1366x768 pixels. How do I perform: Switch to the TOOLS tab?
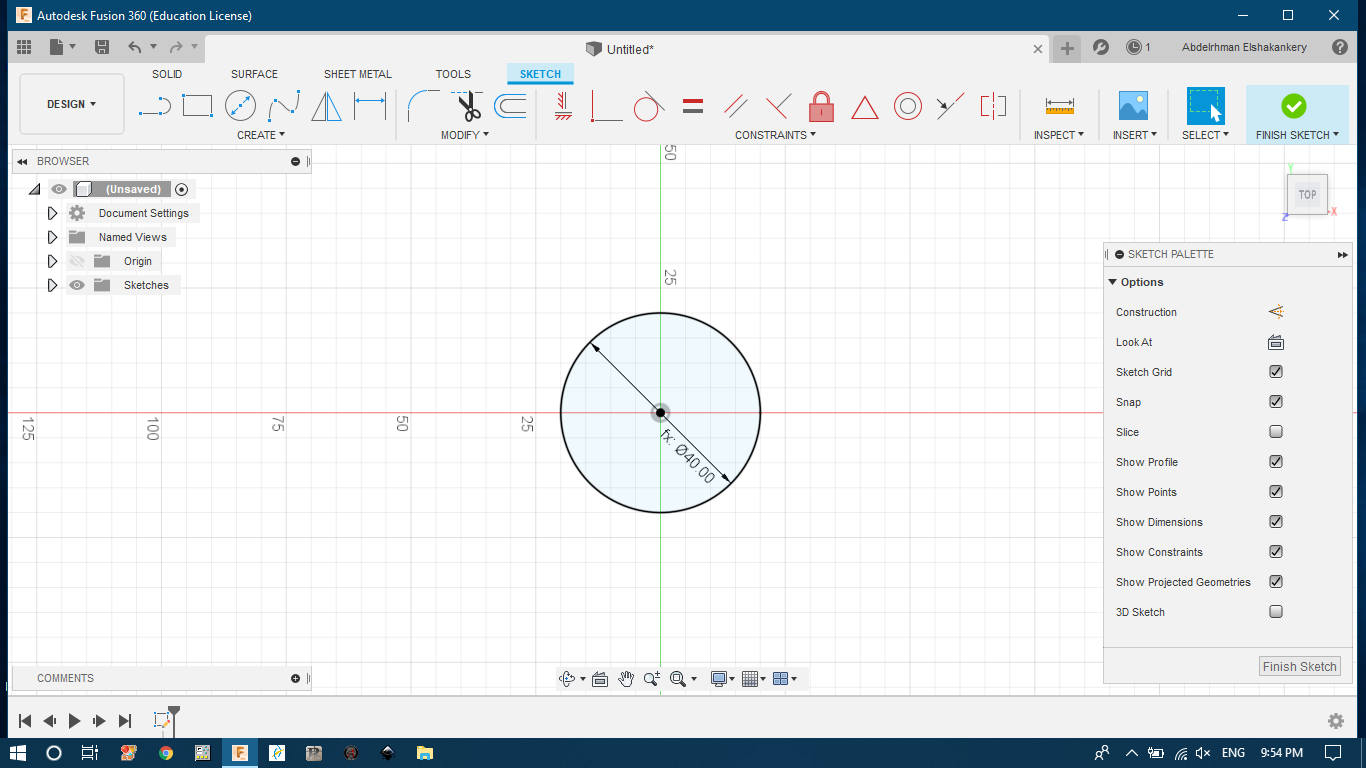coord(453,74)
